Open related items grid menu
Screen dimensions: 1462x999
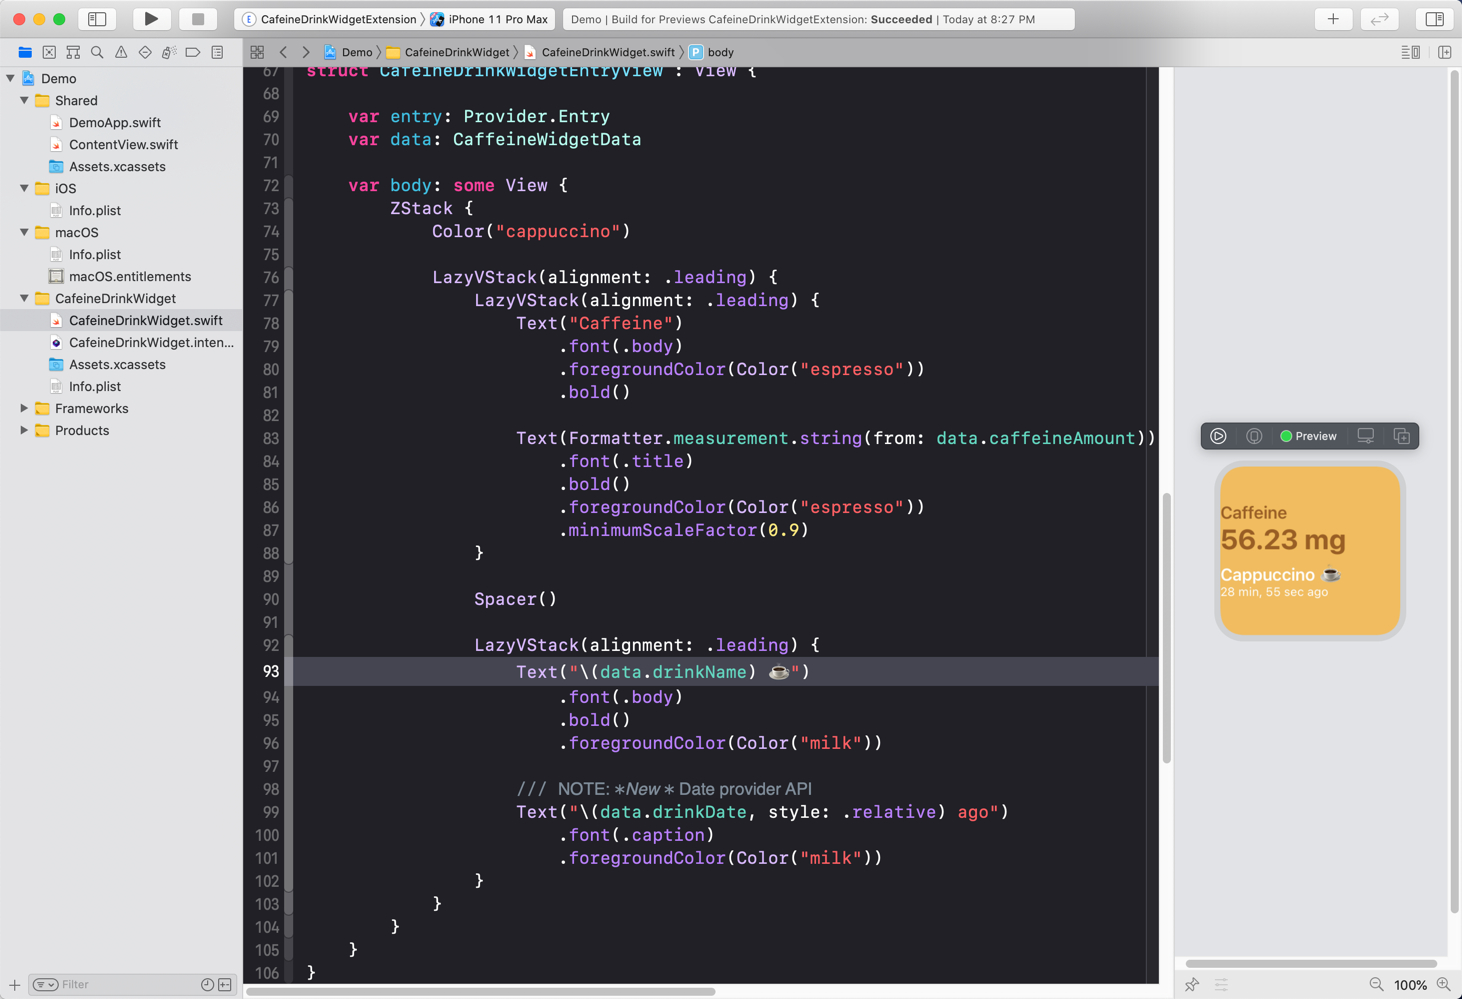[x=257, y=52]
